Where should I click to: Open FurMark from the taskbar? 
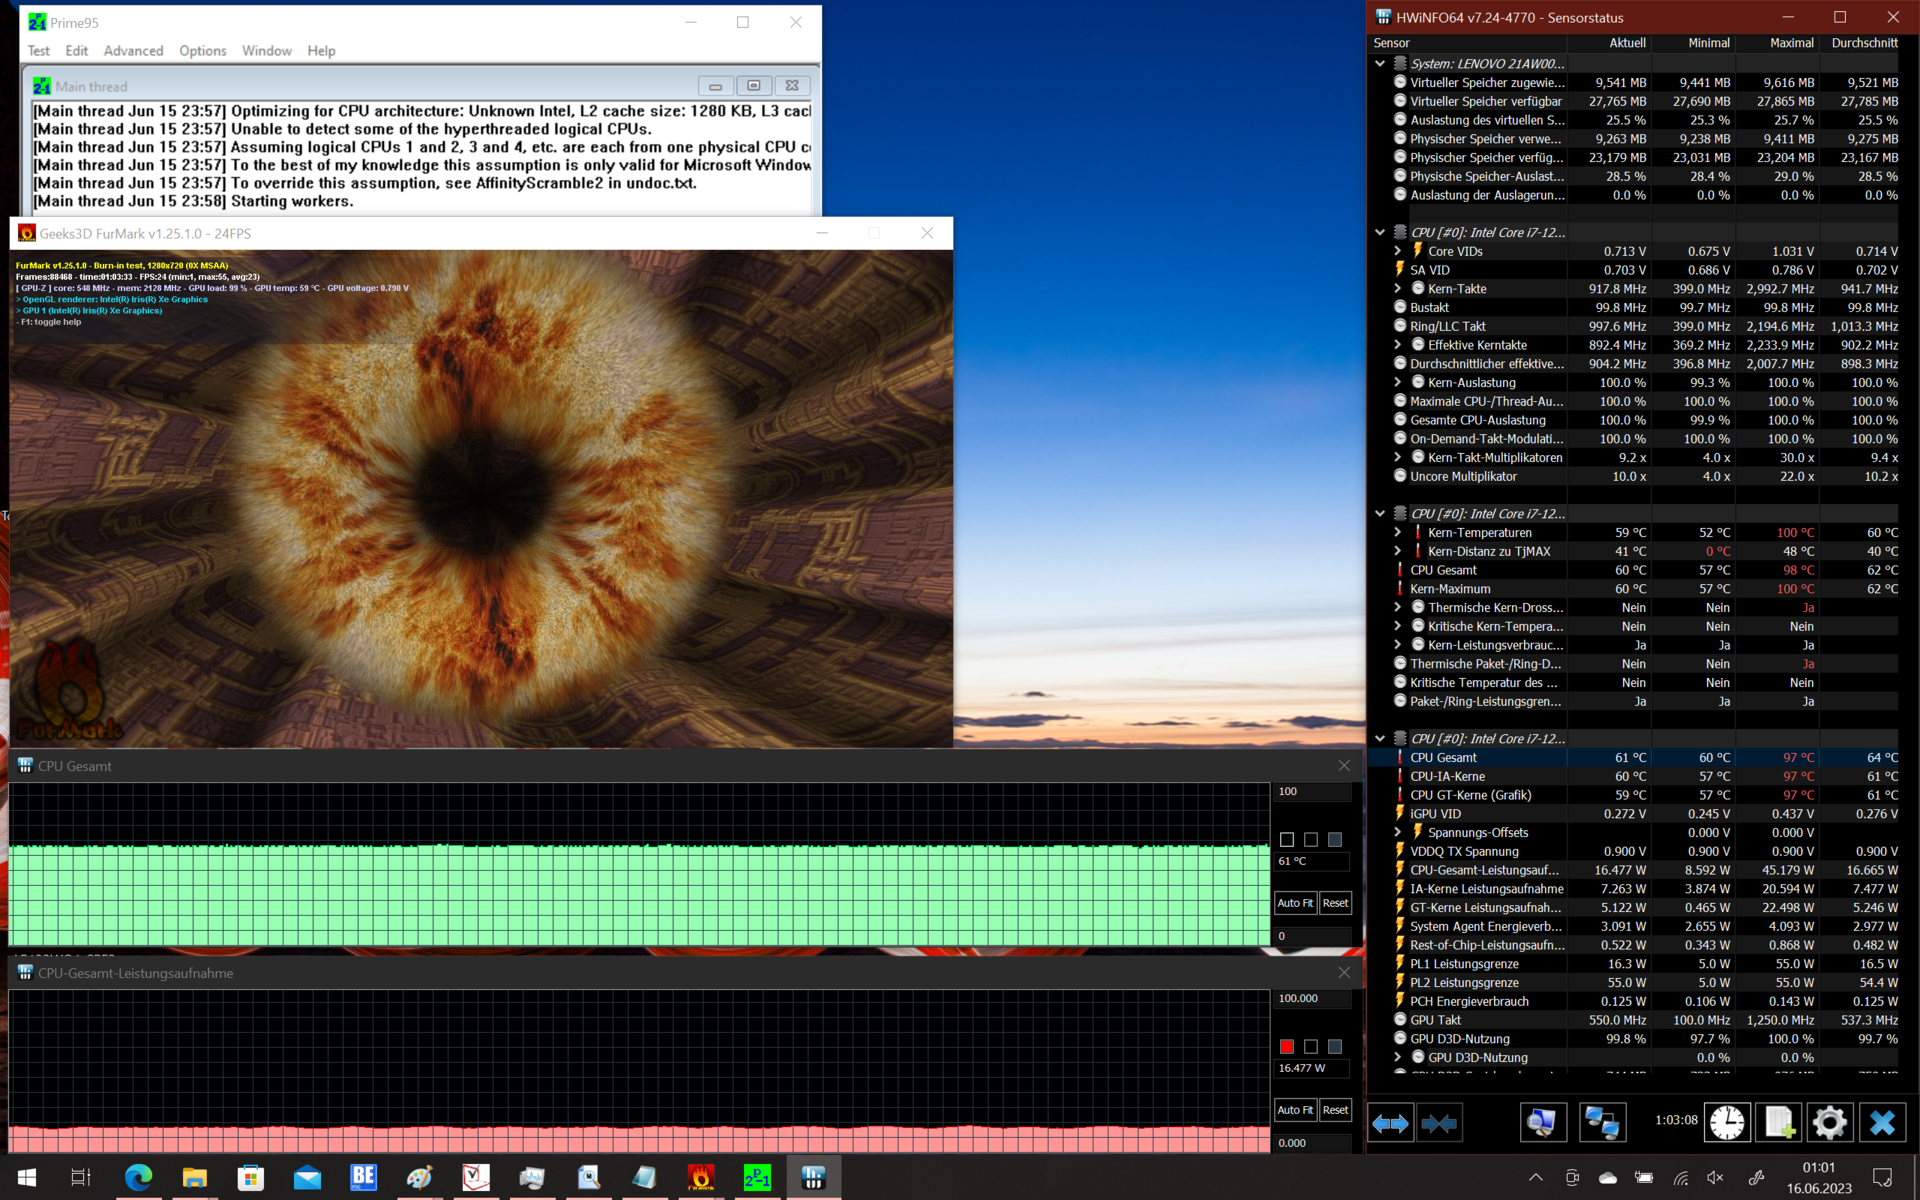point(700,1178)
